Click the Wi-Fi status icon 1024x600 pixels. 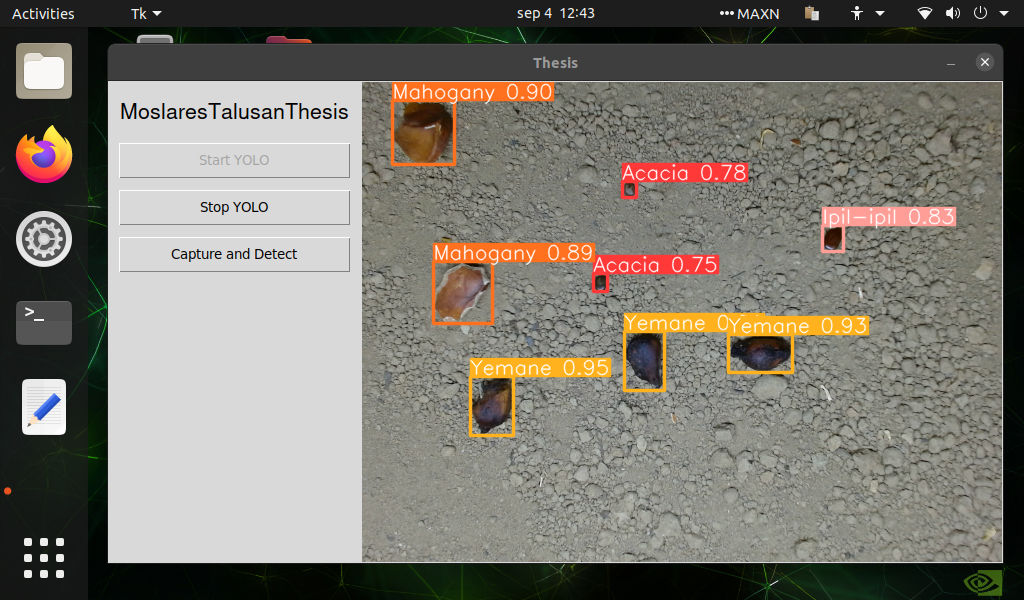tap(925, 14)
